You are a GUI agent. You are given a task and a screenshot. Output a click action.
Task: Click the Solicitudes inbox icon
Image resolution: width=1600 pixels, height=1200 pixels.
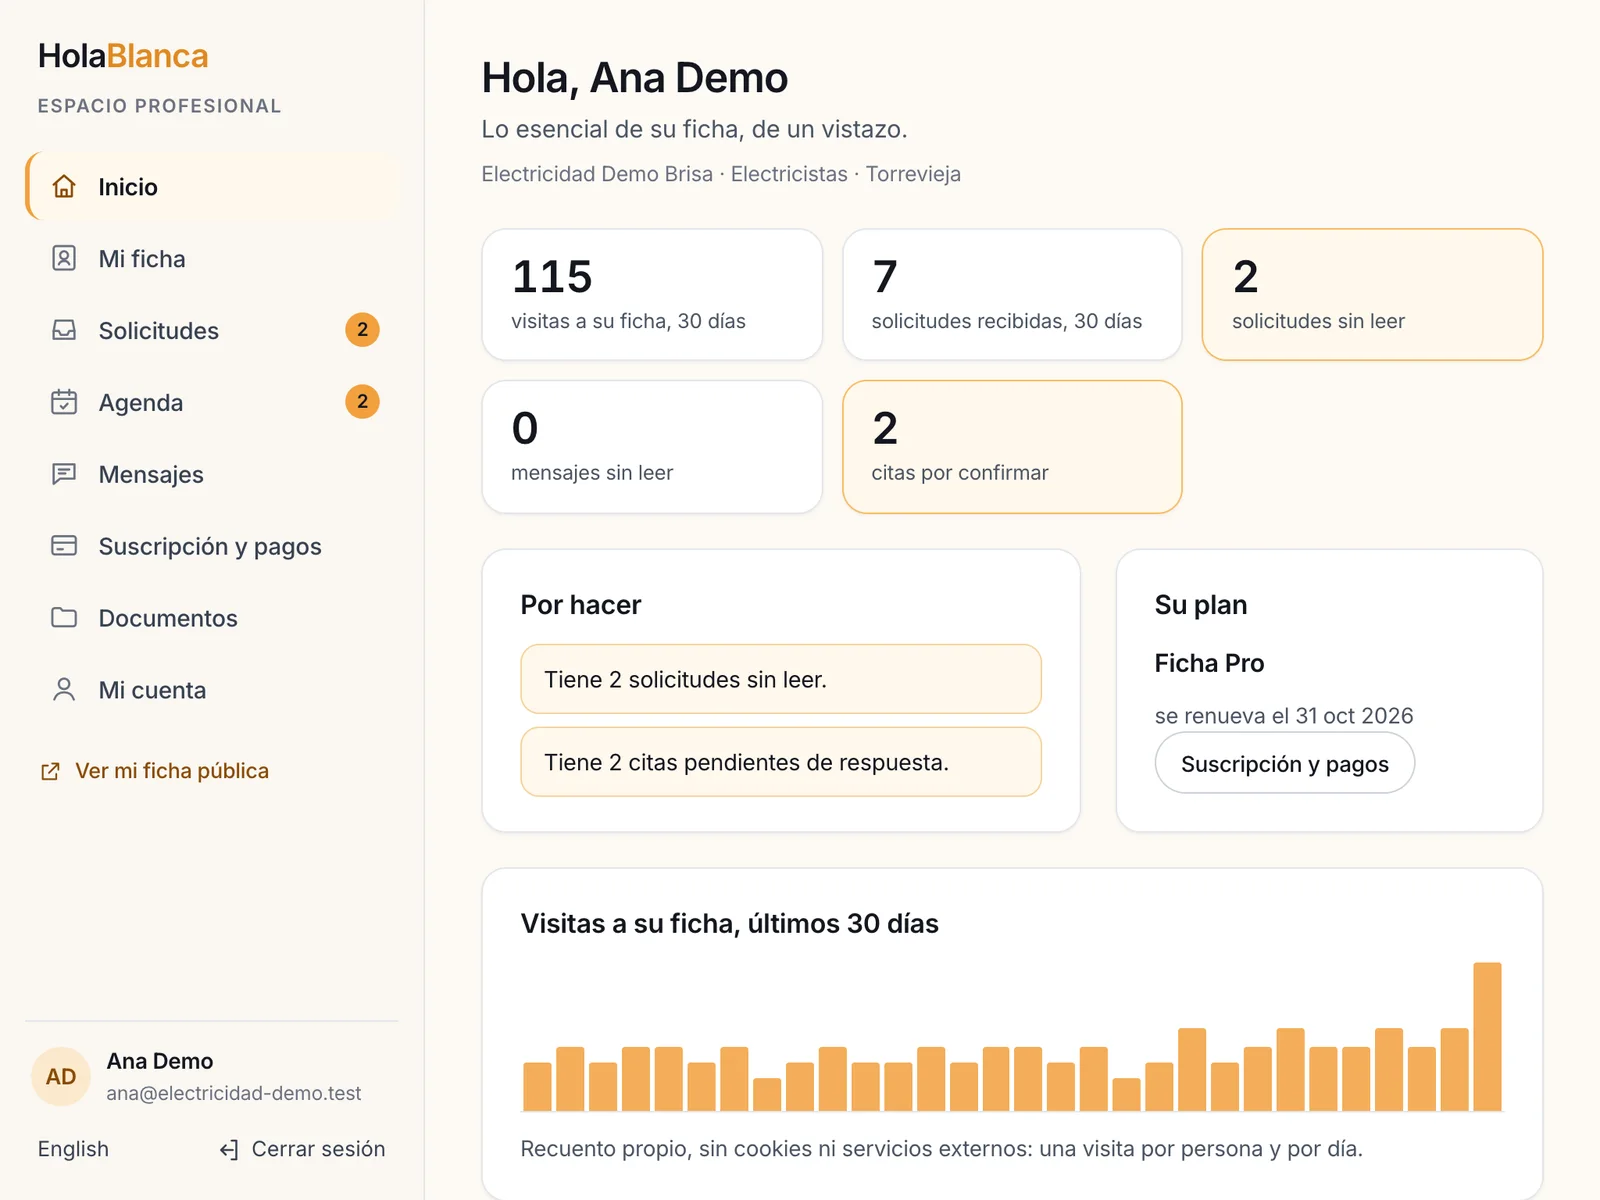click(64, 330)
